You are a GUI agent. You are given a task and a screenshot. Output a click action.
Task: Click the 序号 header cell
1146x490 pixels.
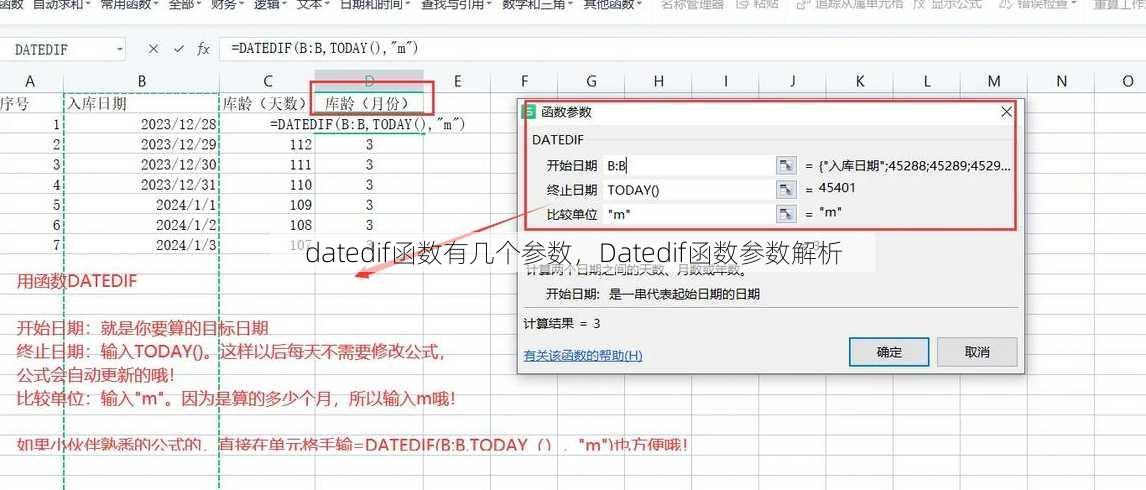click(x=31, y=103)
